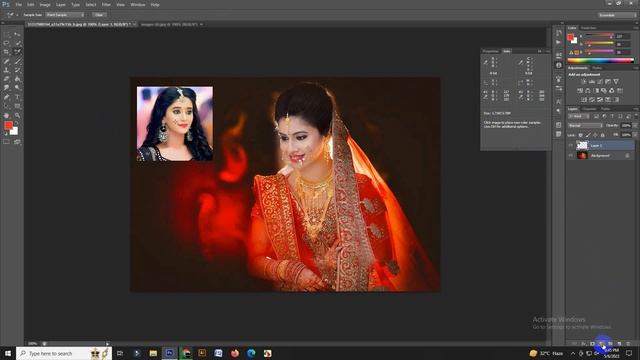Open the Image menu
The height and width of the screenshot is (360, 640).
[45, 4]
